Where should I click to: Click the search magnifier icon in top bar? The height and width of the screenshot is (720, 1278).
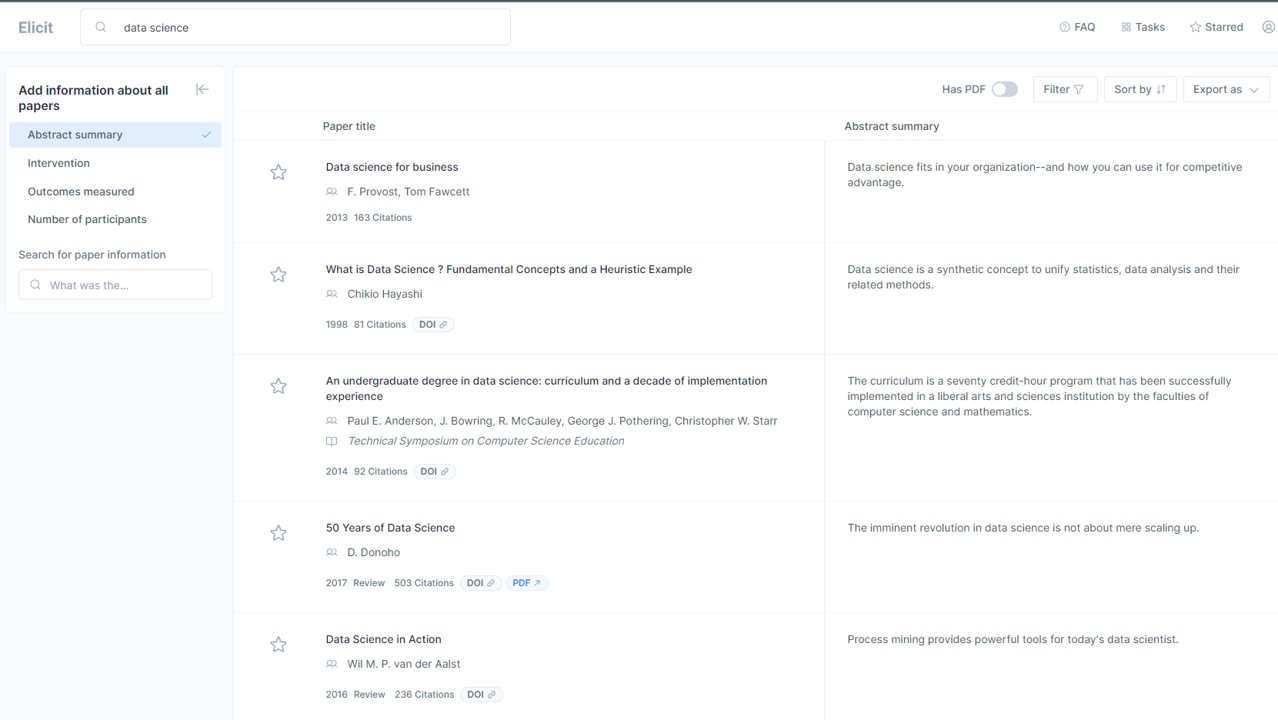point(101,28)
